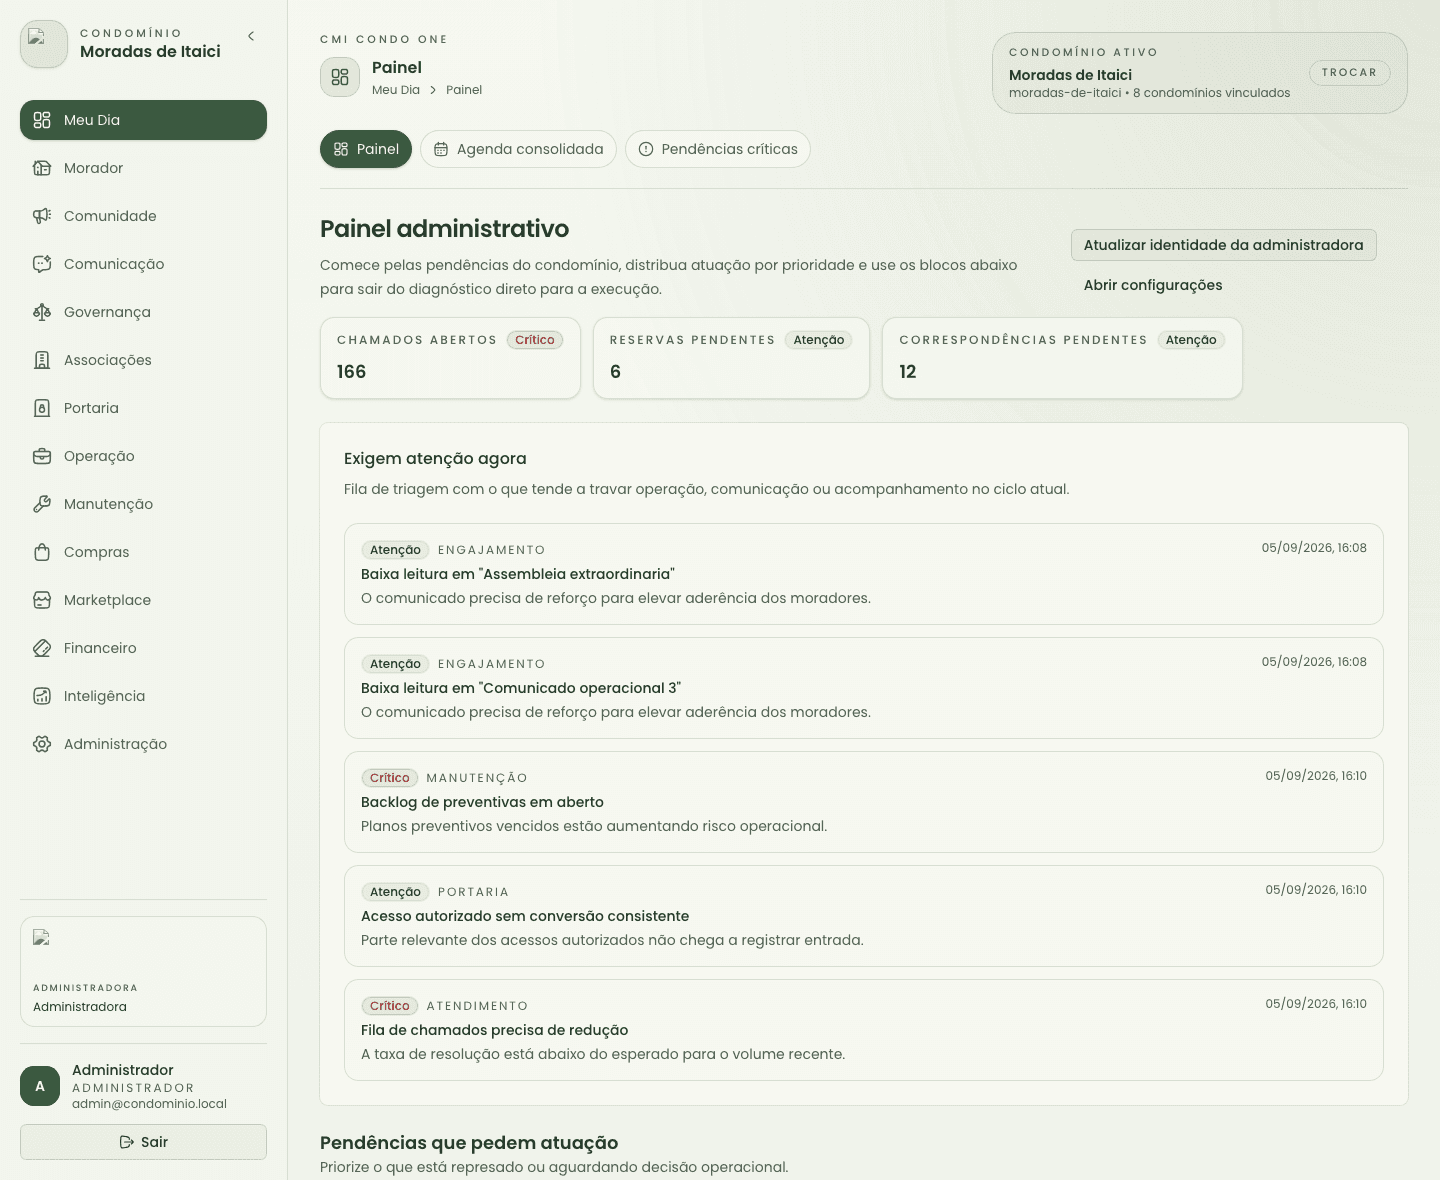Open Backlog de preventivas em aberto alert
The image size is (1440, 1180).
(x=864, y=802)
